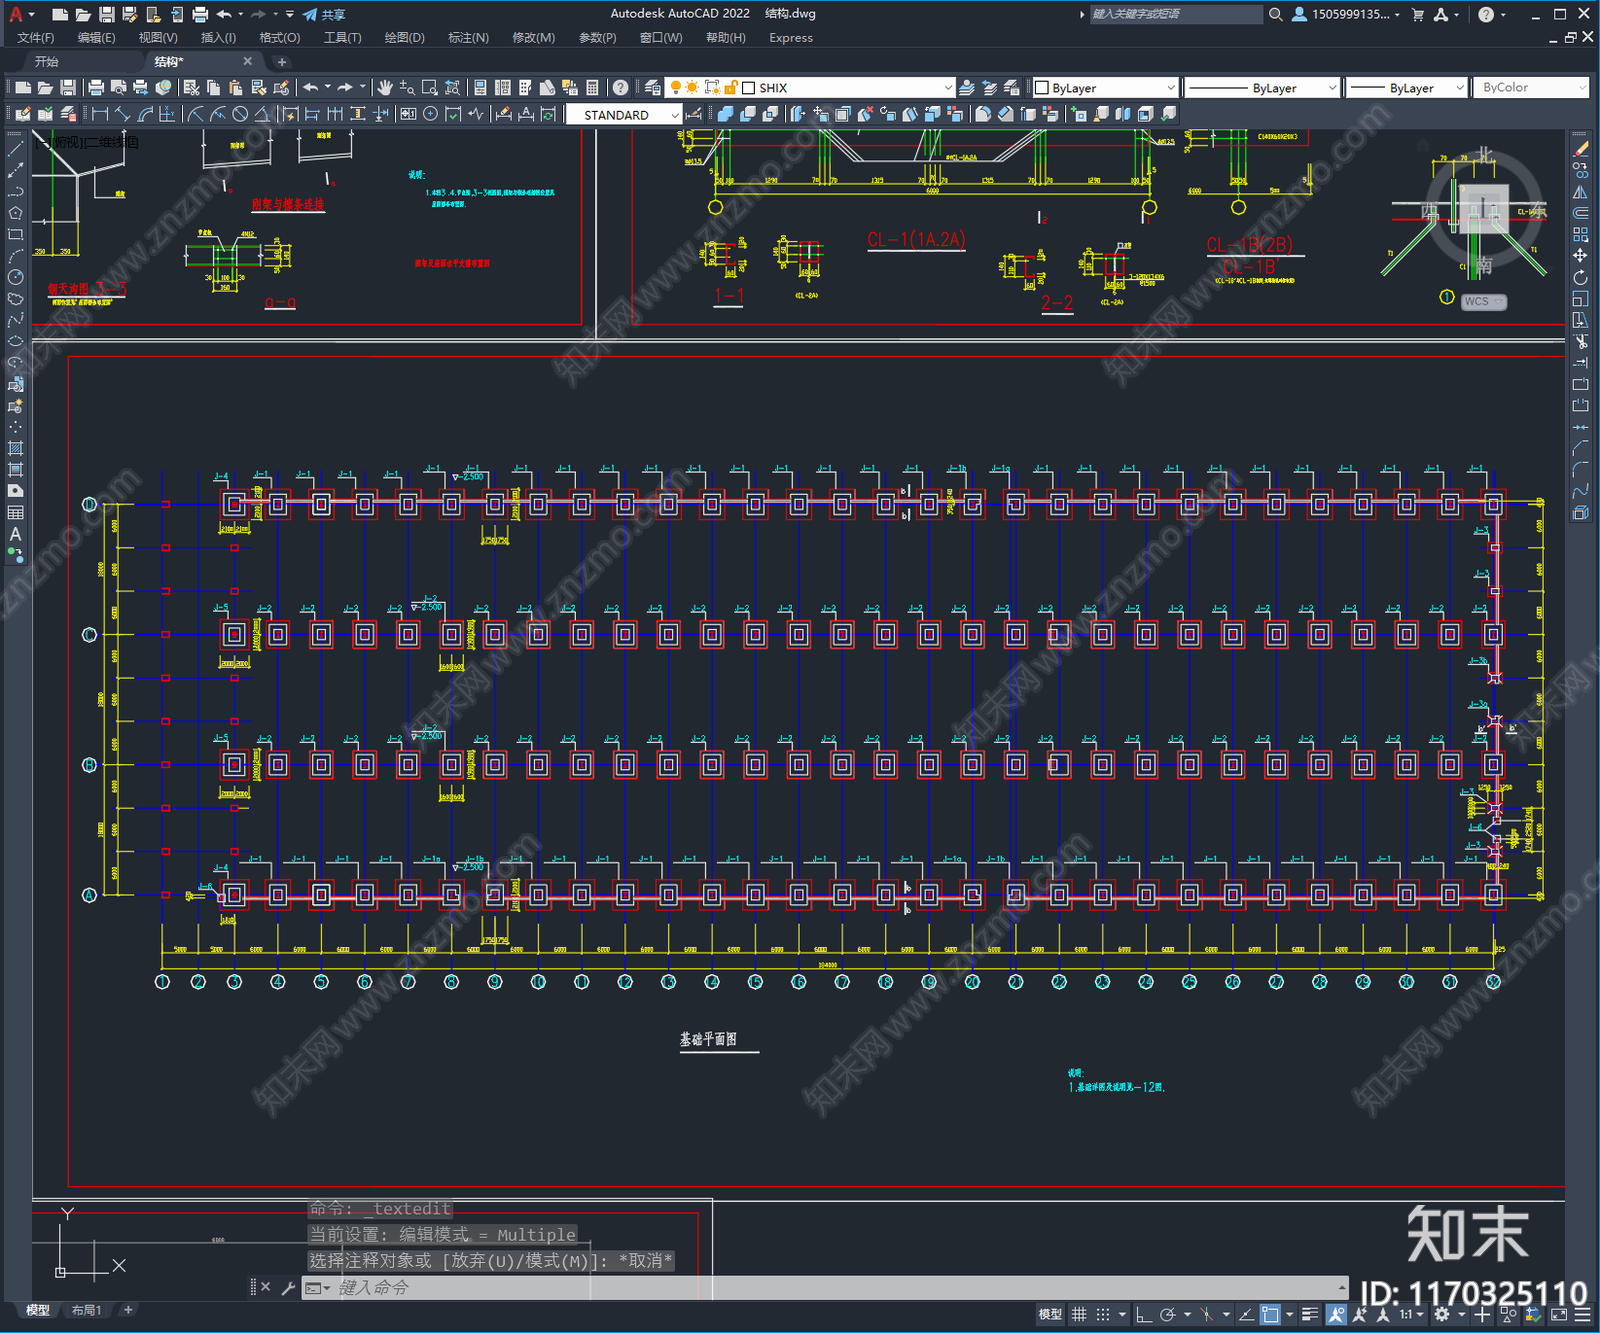This screenshot has width=1600, height=1333.
Task: Open the 绘图(D) menu
Action: [405, 38]
